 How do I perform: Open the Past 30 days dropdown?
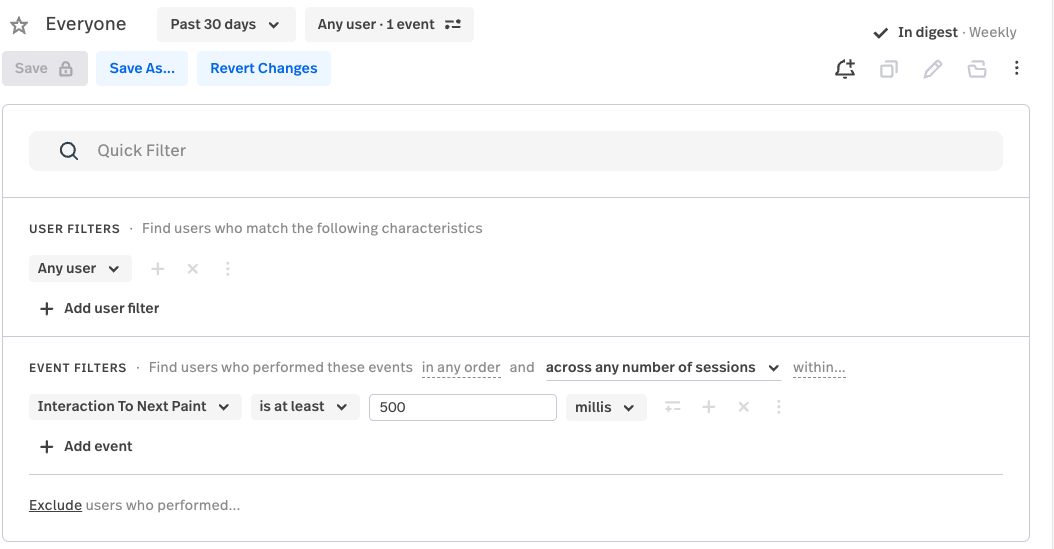(225, 24)
